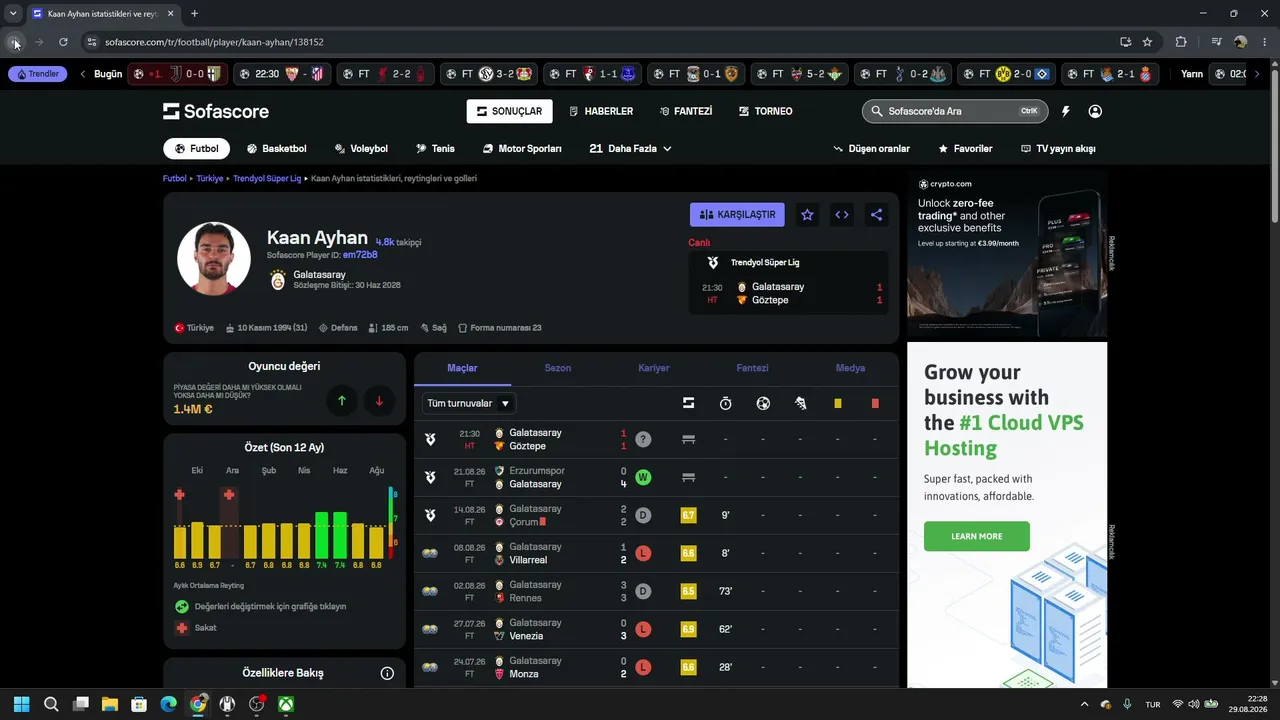
Task: Open SONUÇLAR in the main navigation
Action: (x=510, y=111)
